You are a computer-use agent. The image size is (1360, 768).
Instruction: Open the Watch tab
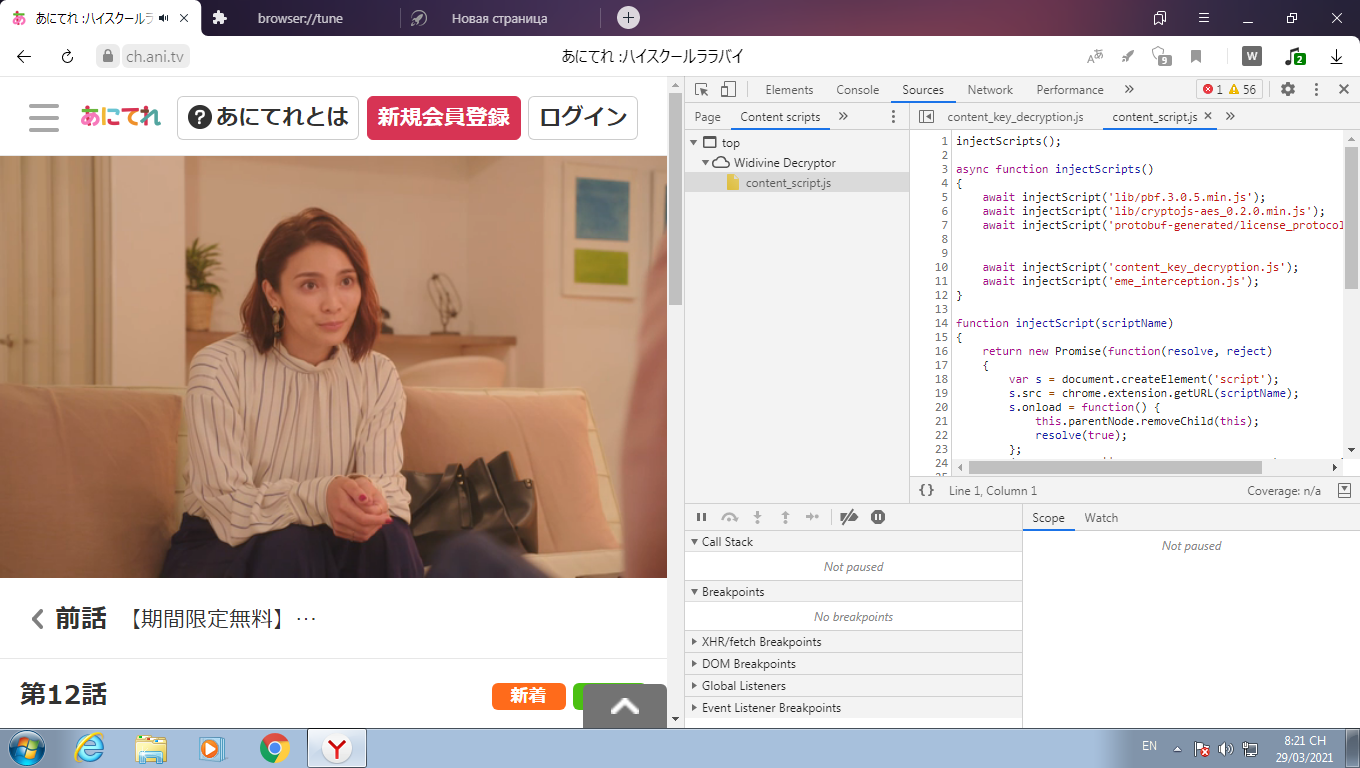(1101, 517)
